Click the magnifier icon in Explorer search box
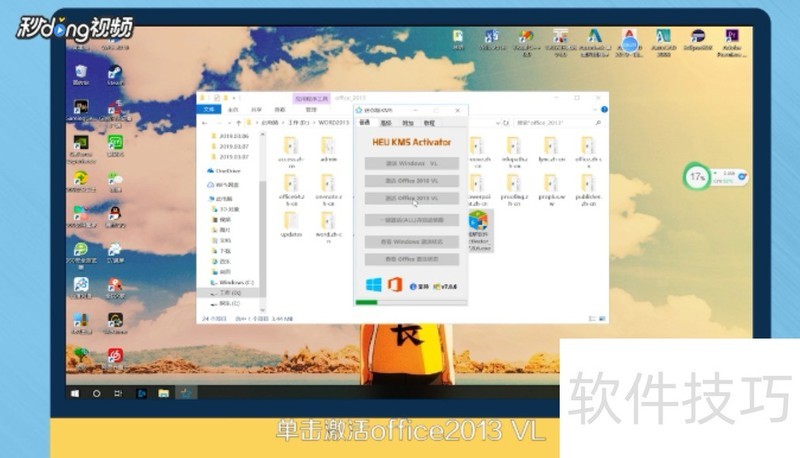The width and height of the screenshot is (800, 458). 598,123
